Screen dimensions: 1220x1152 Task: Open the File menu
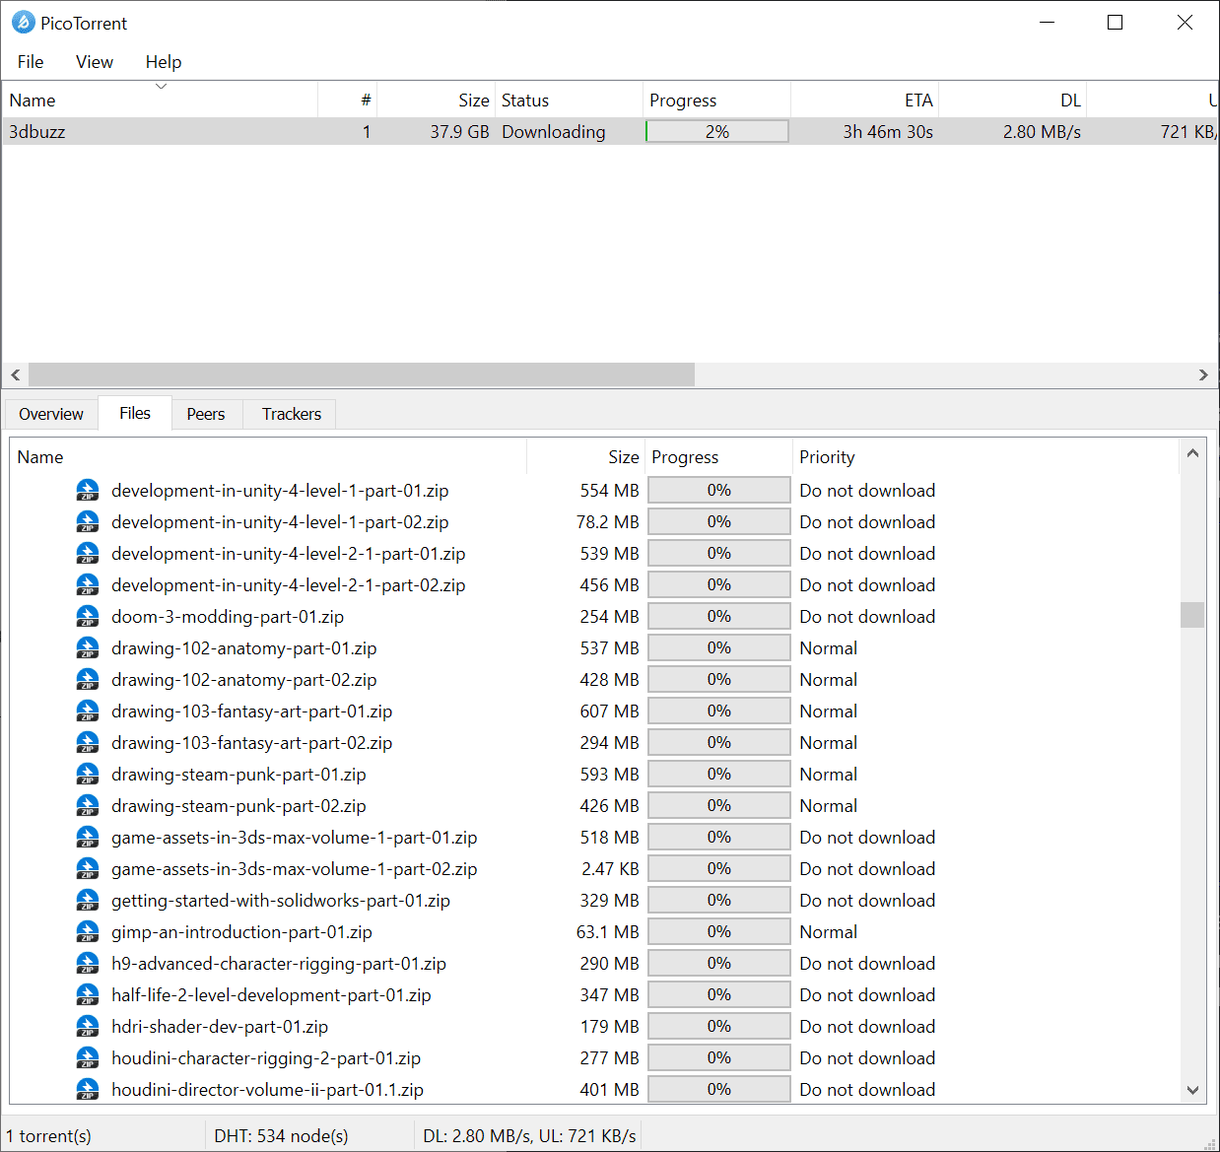pyautogui.click(x=31, y=62)
